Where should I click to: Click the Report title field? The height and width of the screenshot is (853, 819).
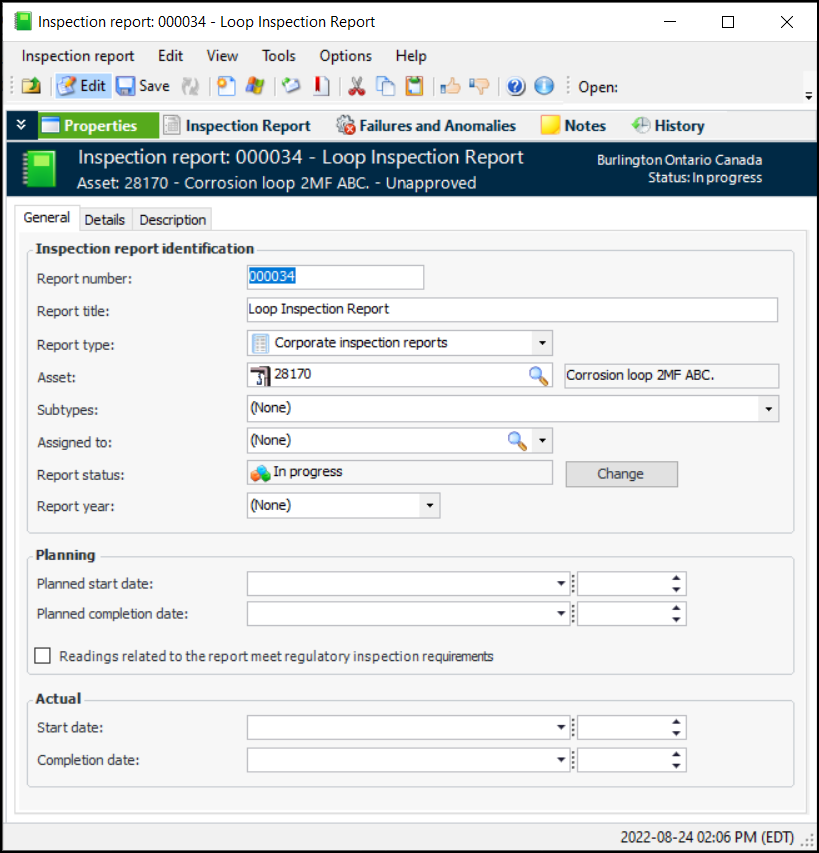pos(511,310)
